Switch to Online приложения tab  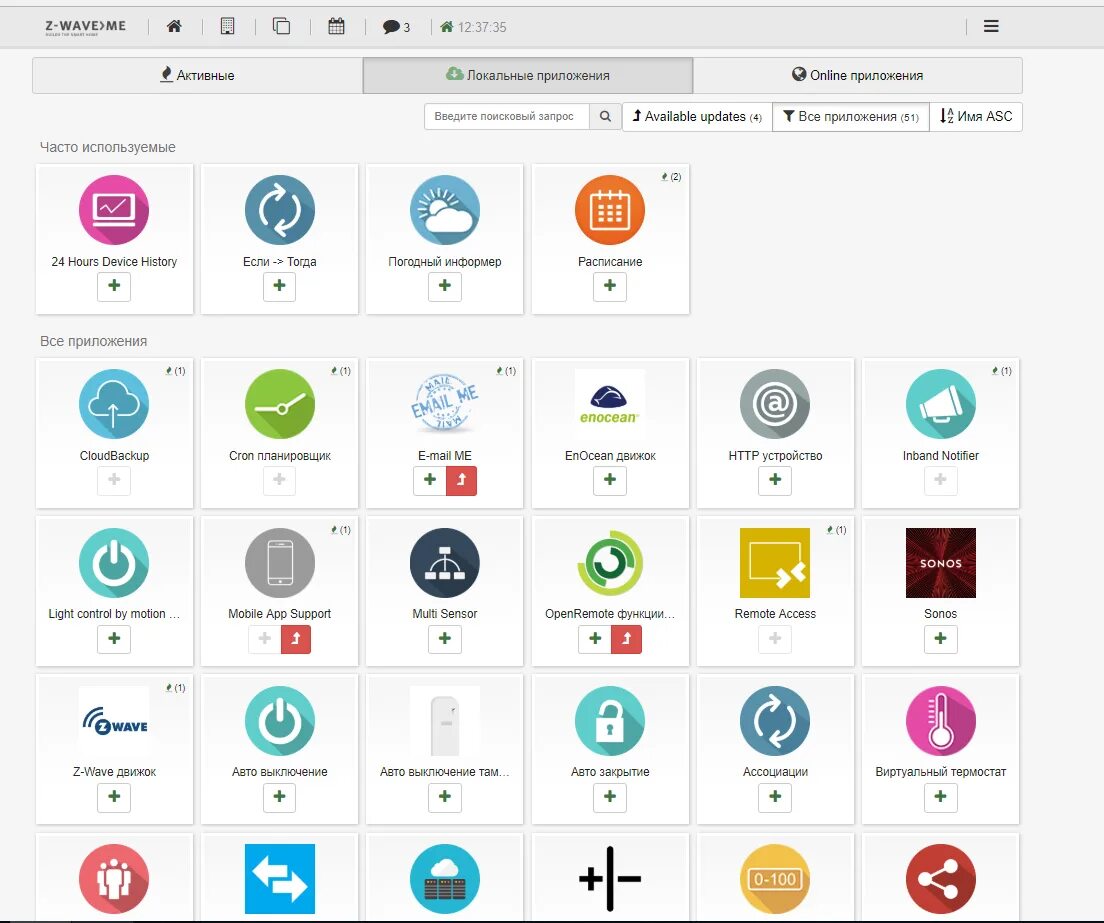click(858, 75)
